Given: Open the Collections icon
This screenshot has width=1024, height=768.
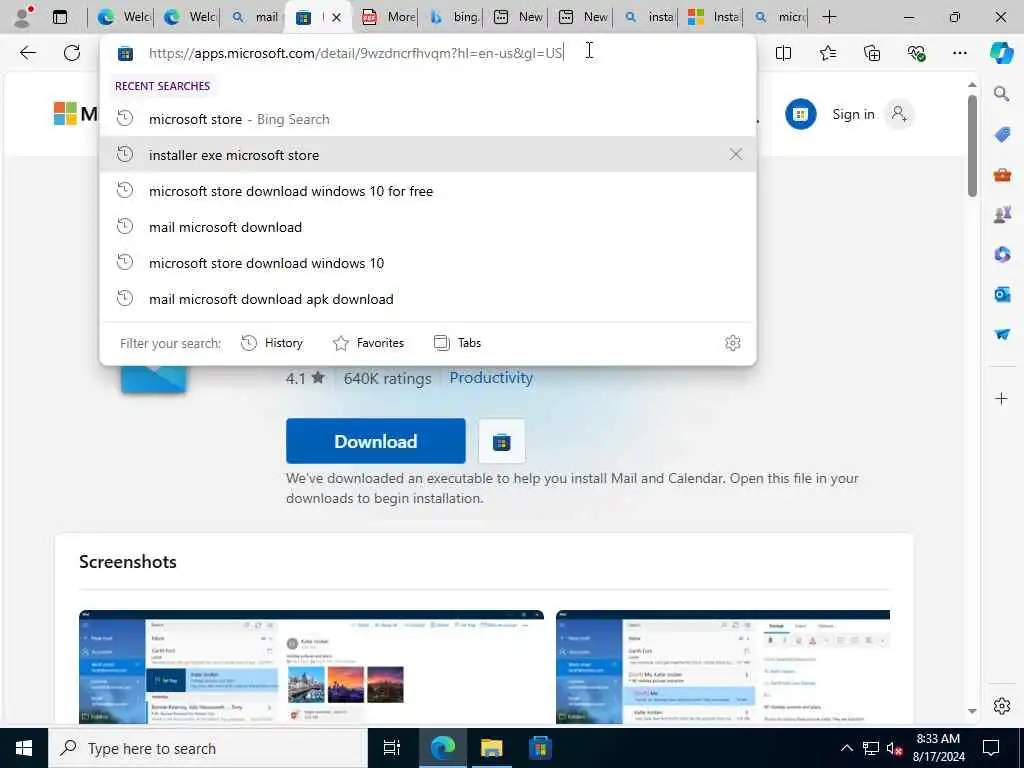Looking at the screenshot, I should click(x=872, y=53).
